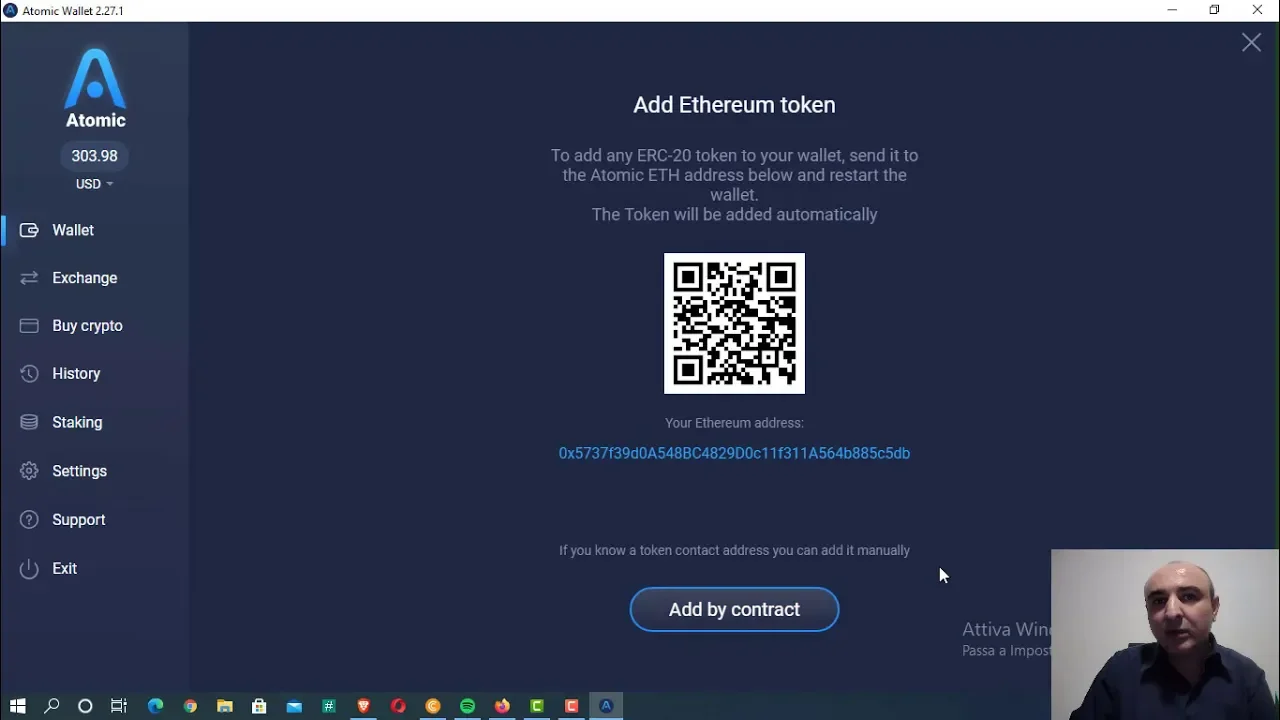Open Windows Search from the taskbar
The height and width of the screenshot is (720, 1280).
click(x=52, y=706)
